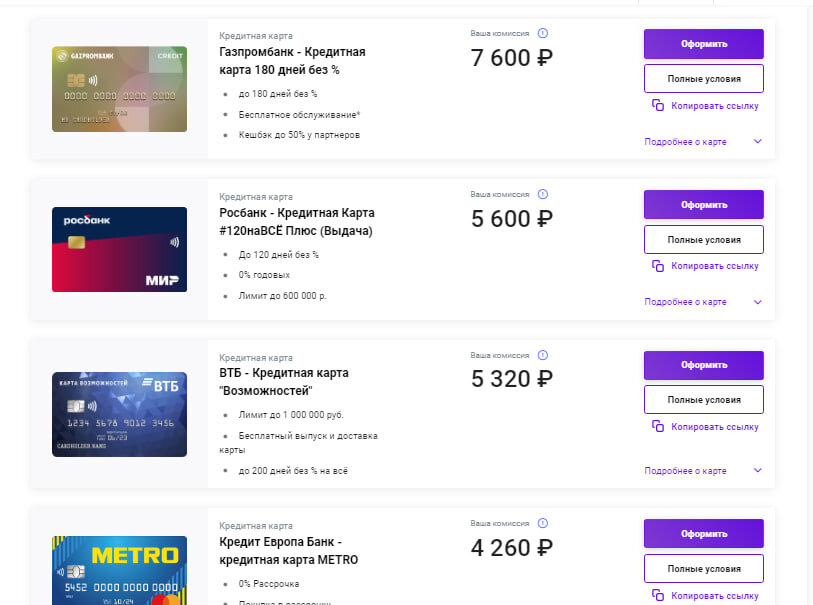Viewport: 813px width, 605px height.
Task: Click the copy link icon for VTB card
Action: [x=658, y=426]
